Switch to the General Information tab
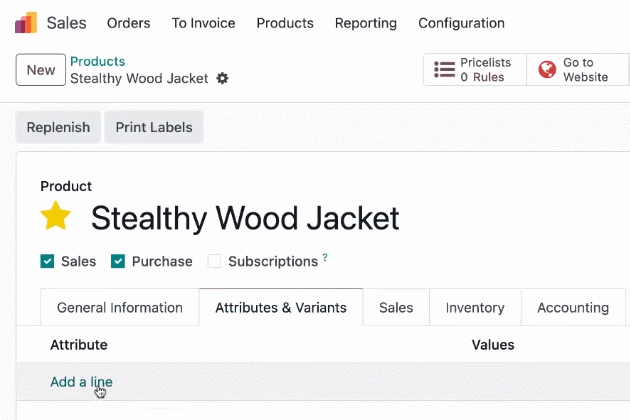 point(120,307)
